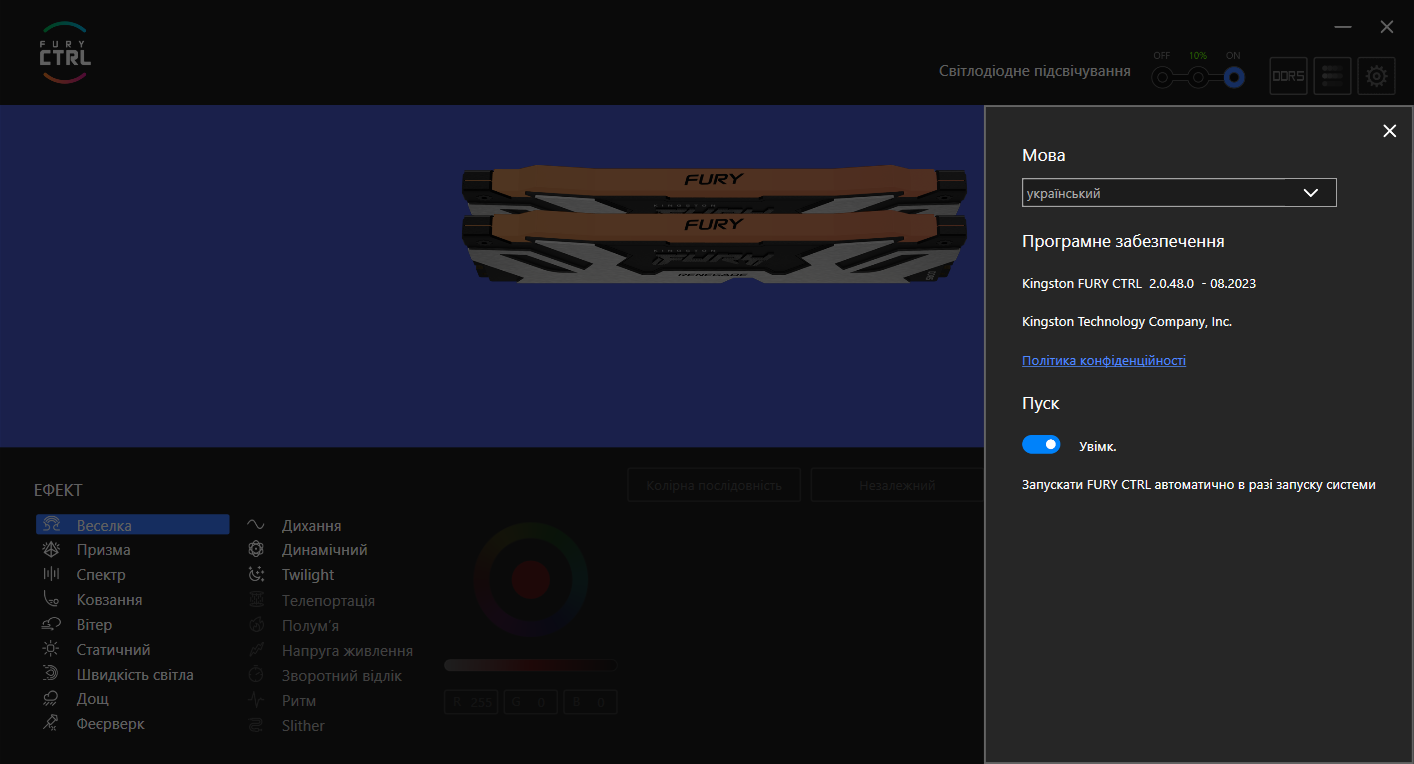Image resolution: width=1414 pixels, height=764 pixels.
Task: Set LED lighting to OFF
Action: pyautogui.click(x=1161, y=77)
